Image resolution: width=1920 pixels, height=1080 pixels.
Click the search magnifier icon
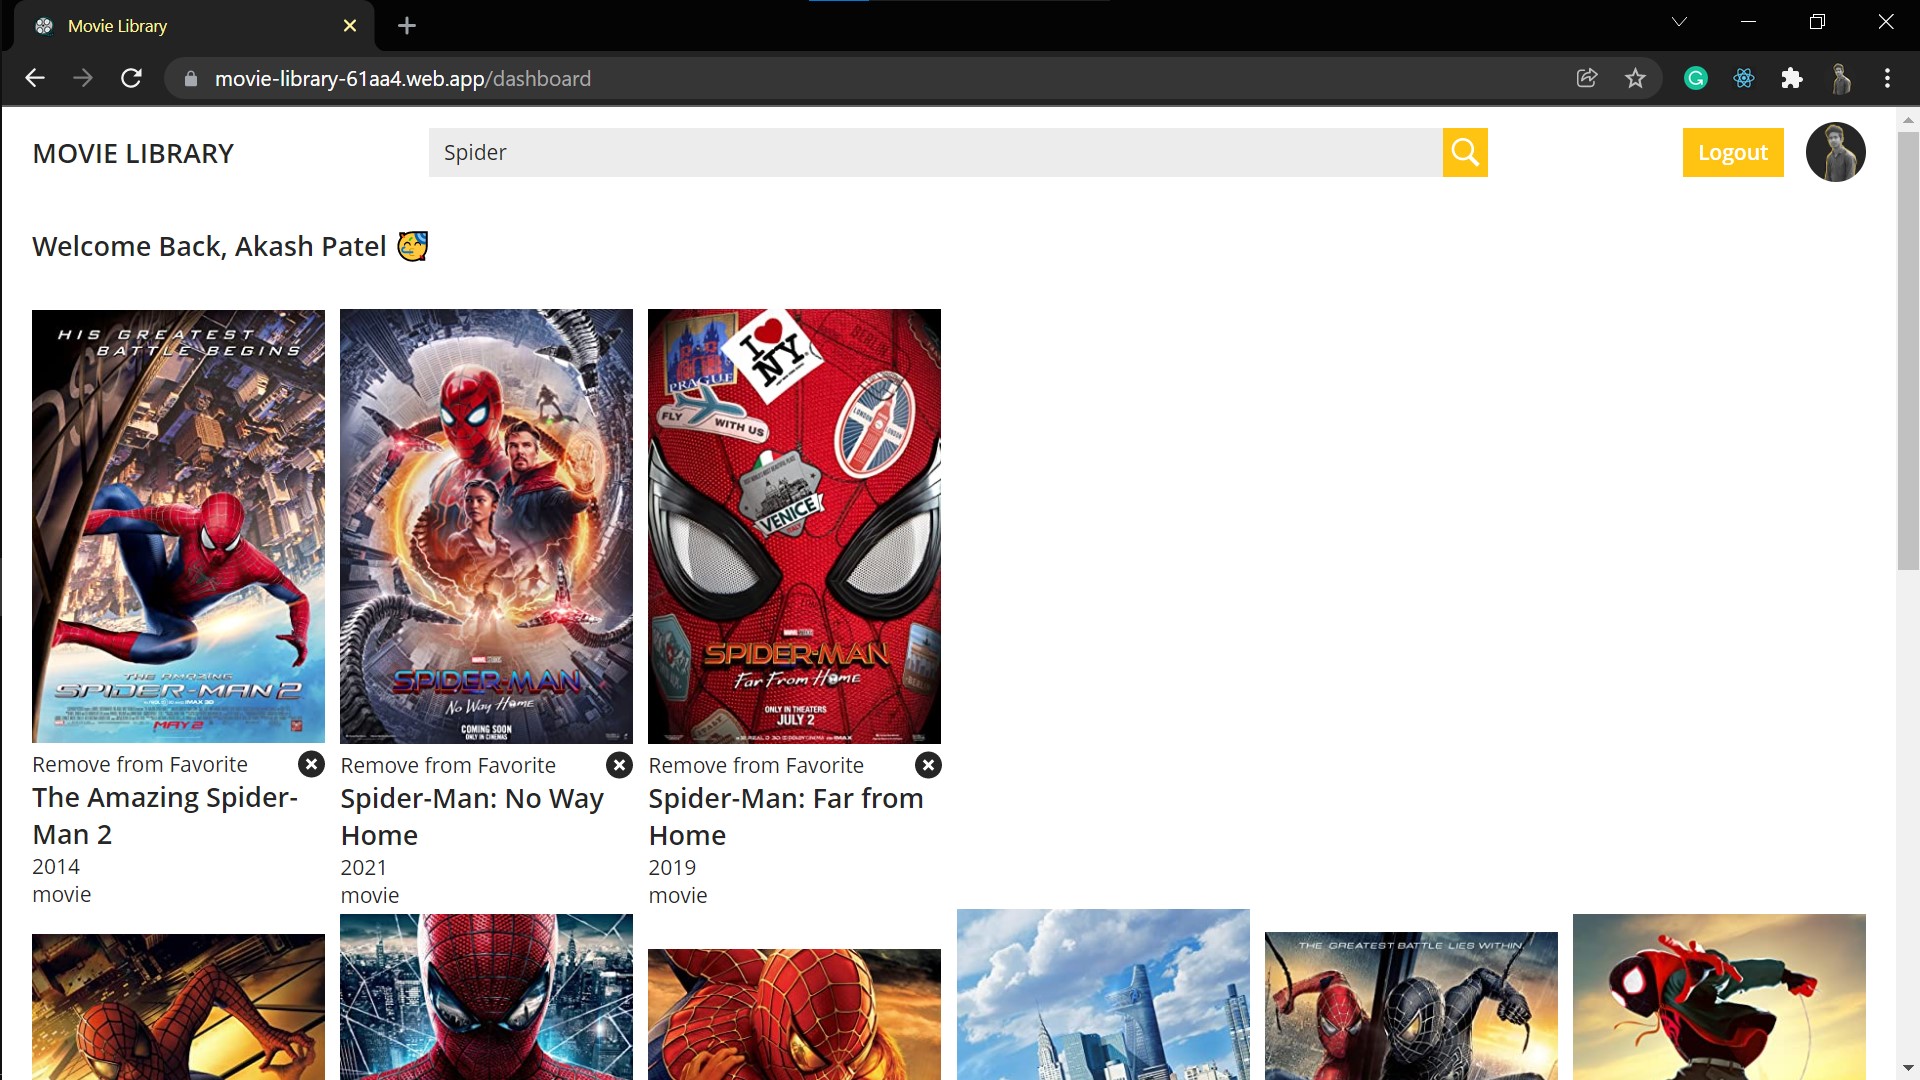[x=1464, y=152]
